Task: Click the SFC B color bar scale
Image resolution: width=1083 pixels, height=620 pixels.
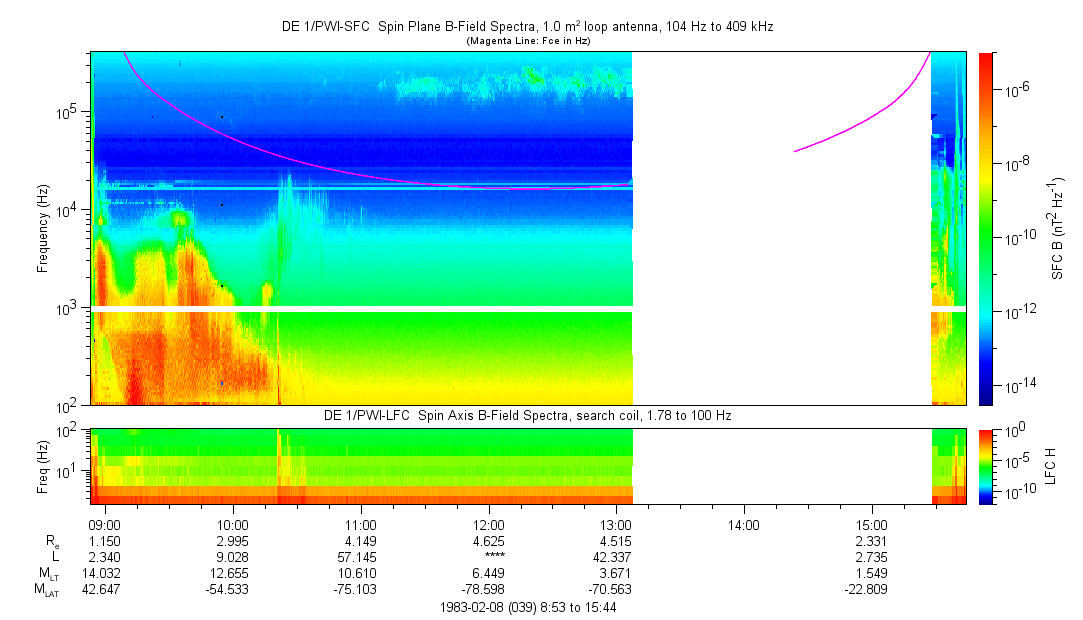Action: (985, 228)
